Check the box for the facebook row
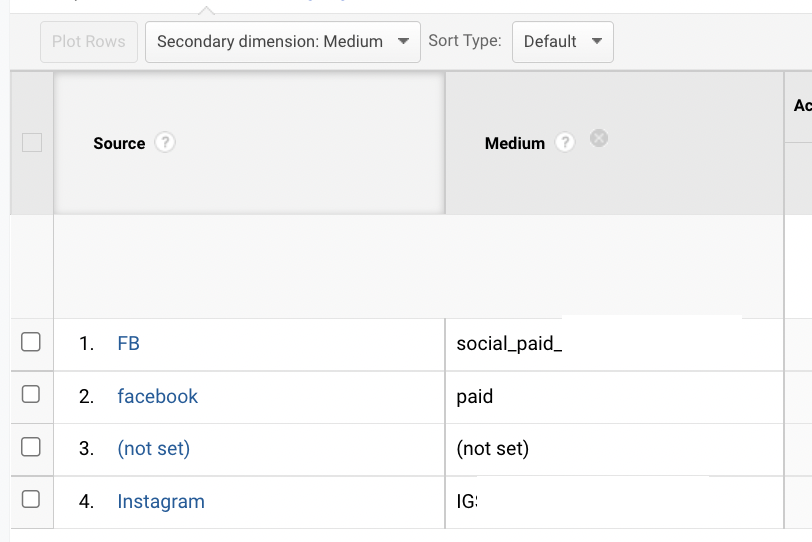The height and width of the screenshot is (542, 812). [31, 394]
